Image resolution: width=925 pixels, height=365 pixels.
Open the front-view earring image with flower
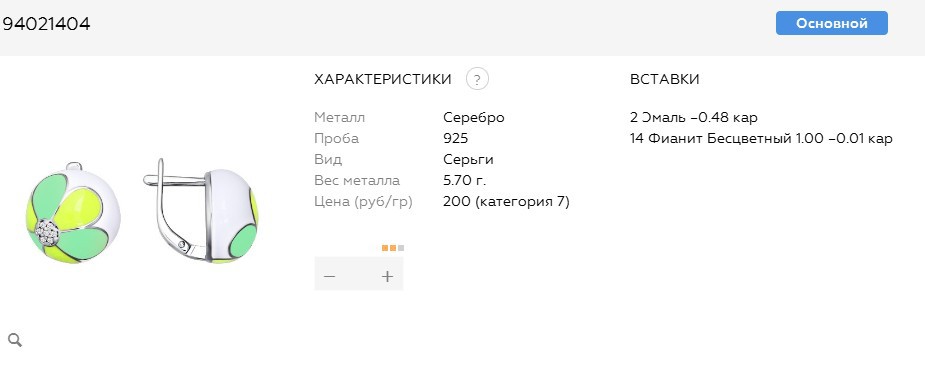pos(73,213)
